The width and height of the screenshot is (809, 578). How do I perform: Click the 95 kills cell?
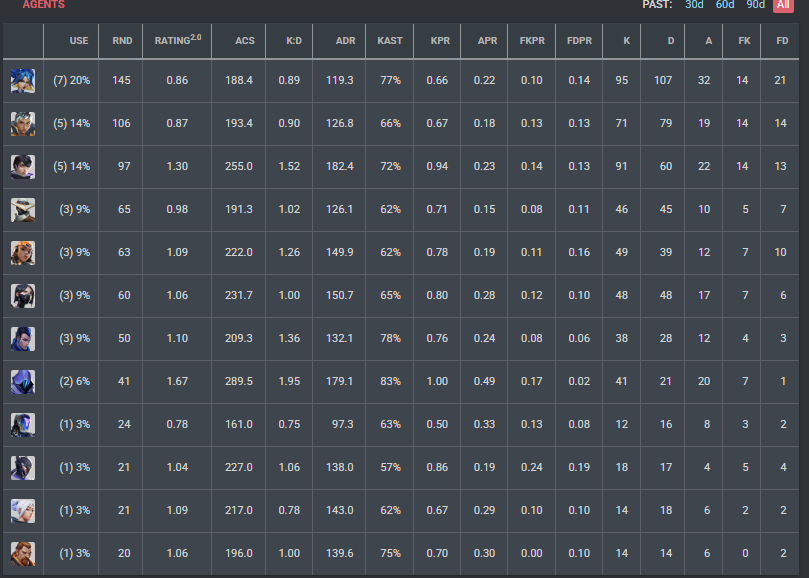point(622,80)
